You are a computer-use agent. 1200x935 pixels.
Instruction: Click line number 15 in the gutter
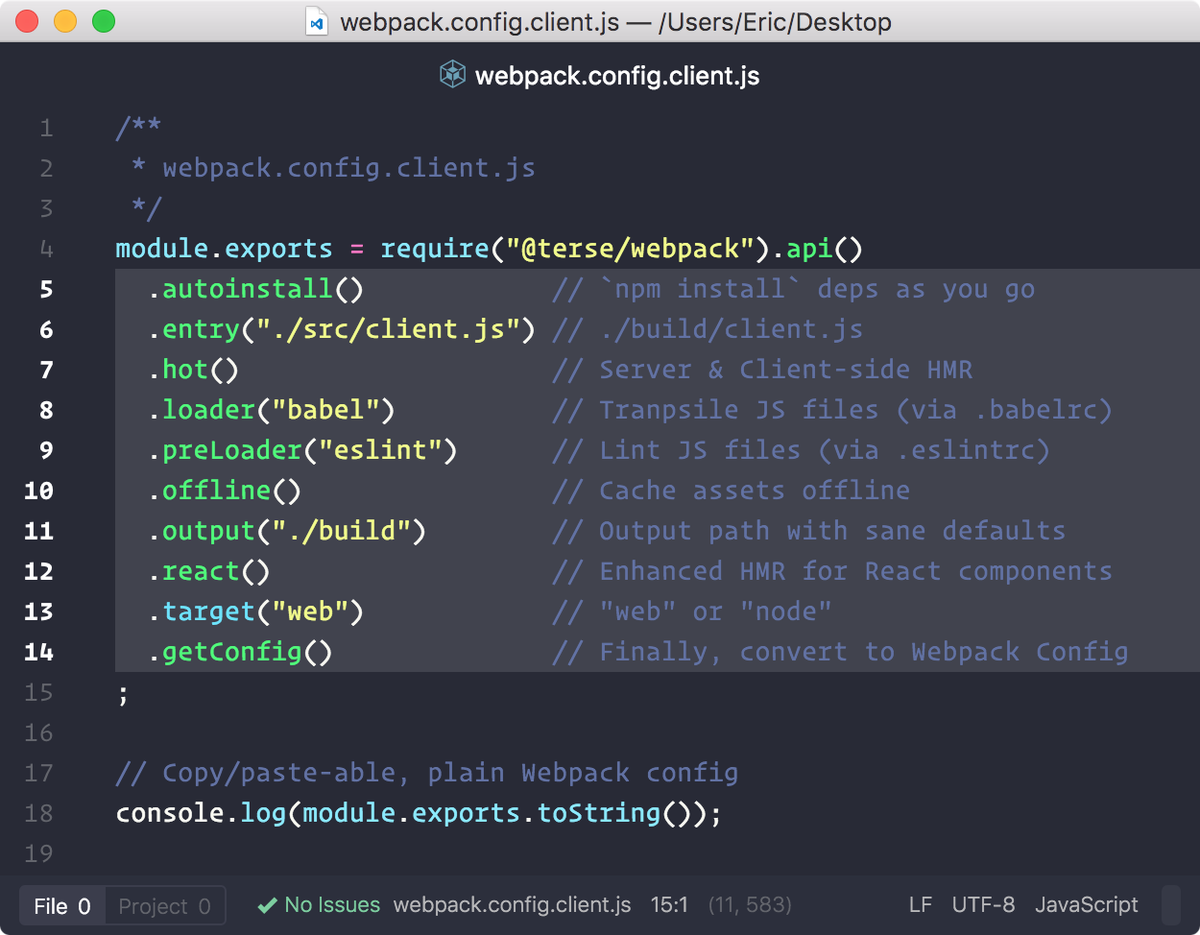coord(39,692)
